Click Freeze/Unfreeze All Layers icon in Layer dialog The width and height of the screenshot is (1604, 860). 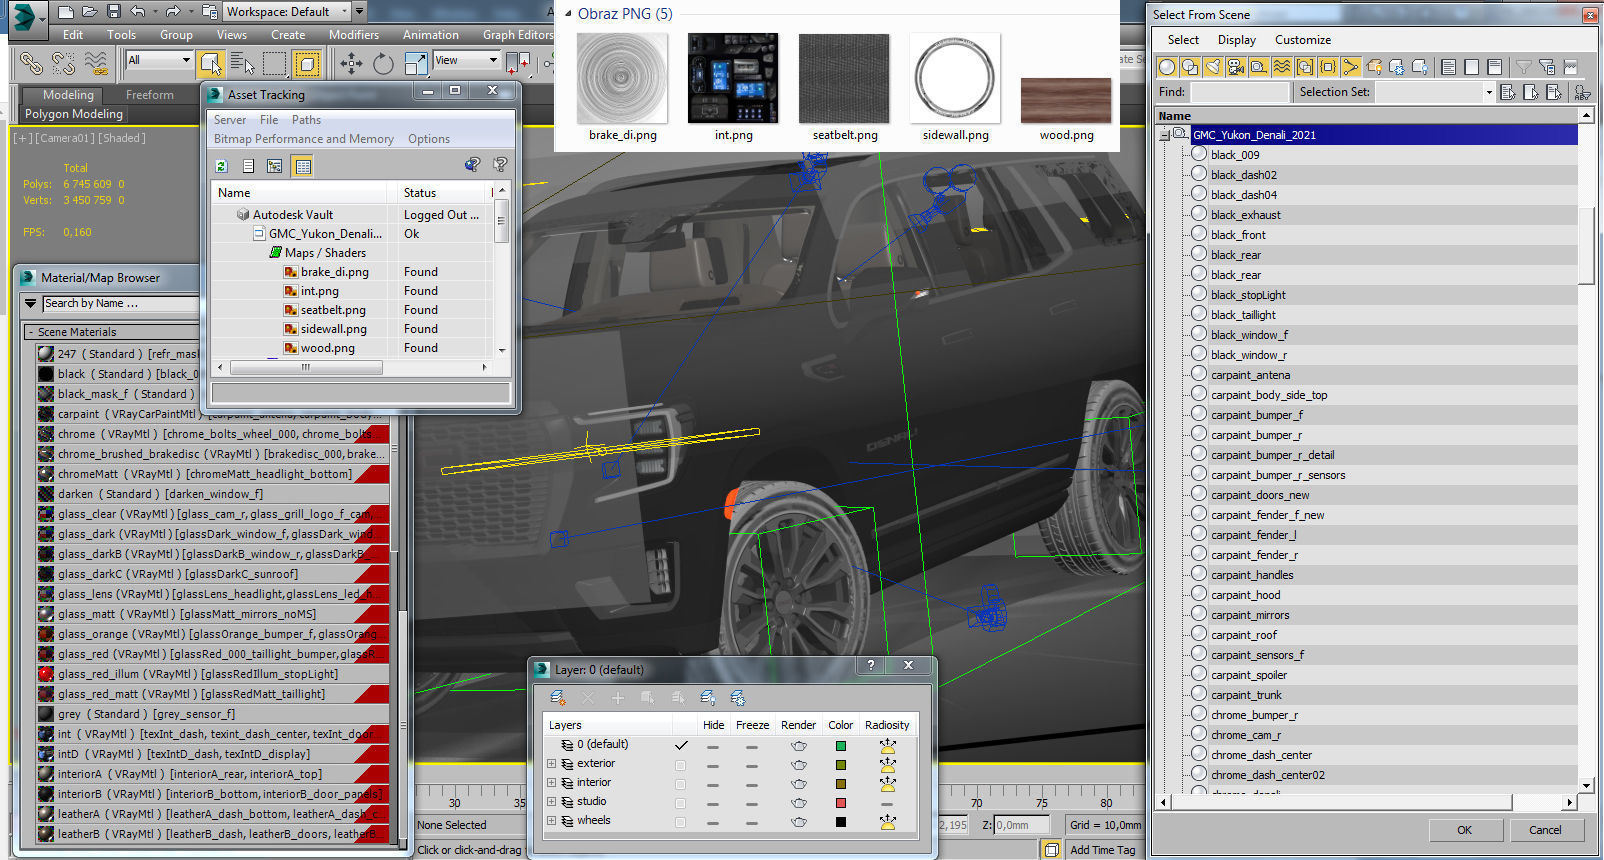[x=738, y=698]
